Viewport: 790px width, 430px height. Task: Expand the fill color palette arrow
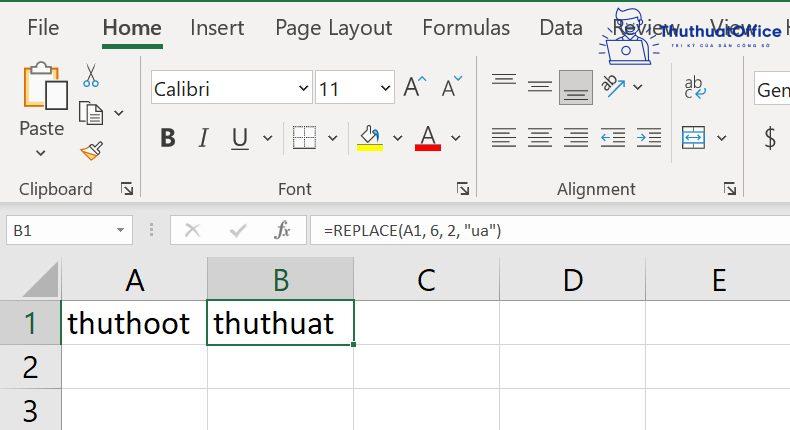(398, 138)
